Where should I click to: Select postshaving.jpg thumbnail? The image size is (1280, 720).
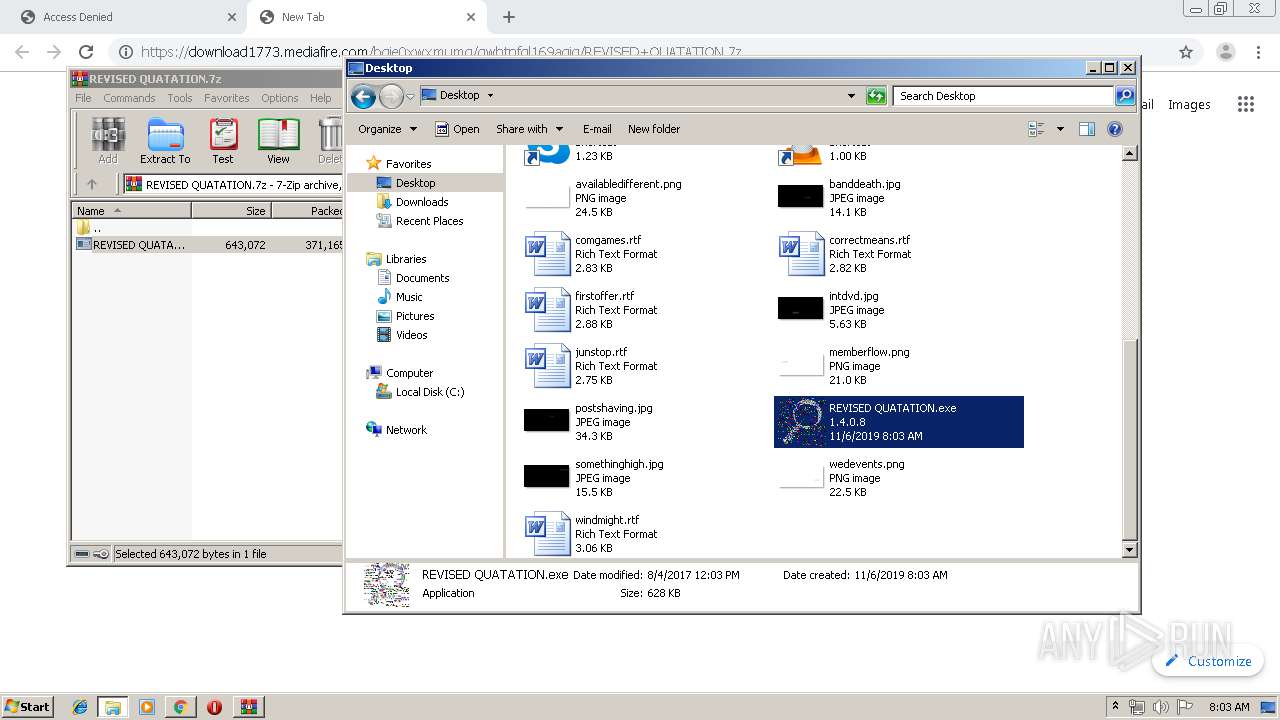[547, 421]
